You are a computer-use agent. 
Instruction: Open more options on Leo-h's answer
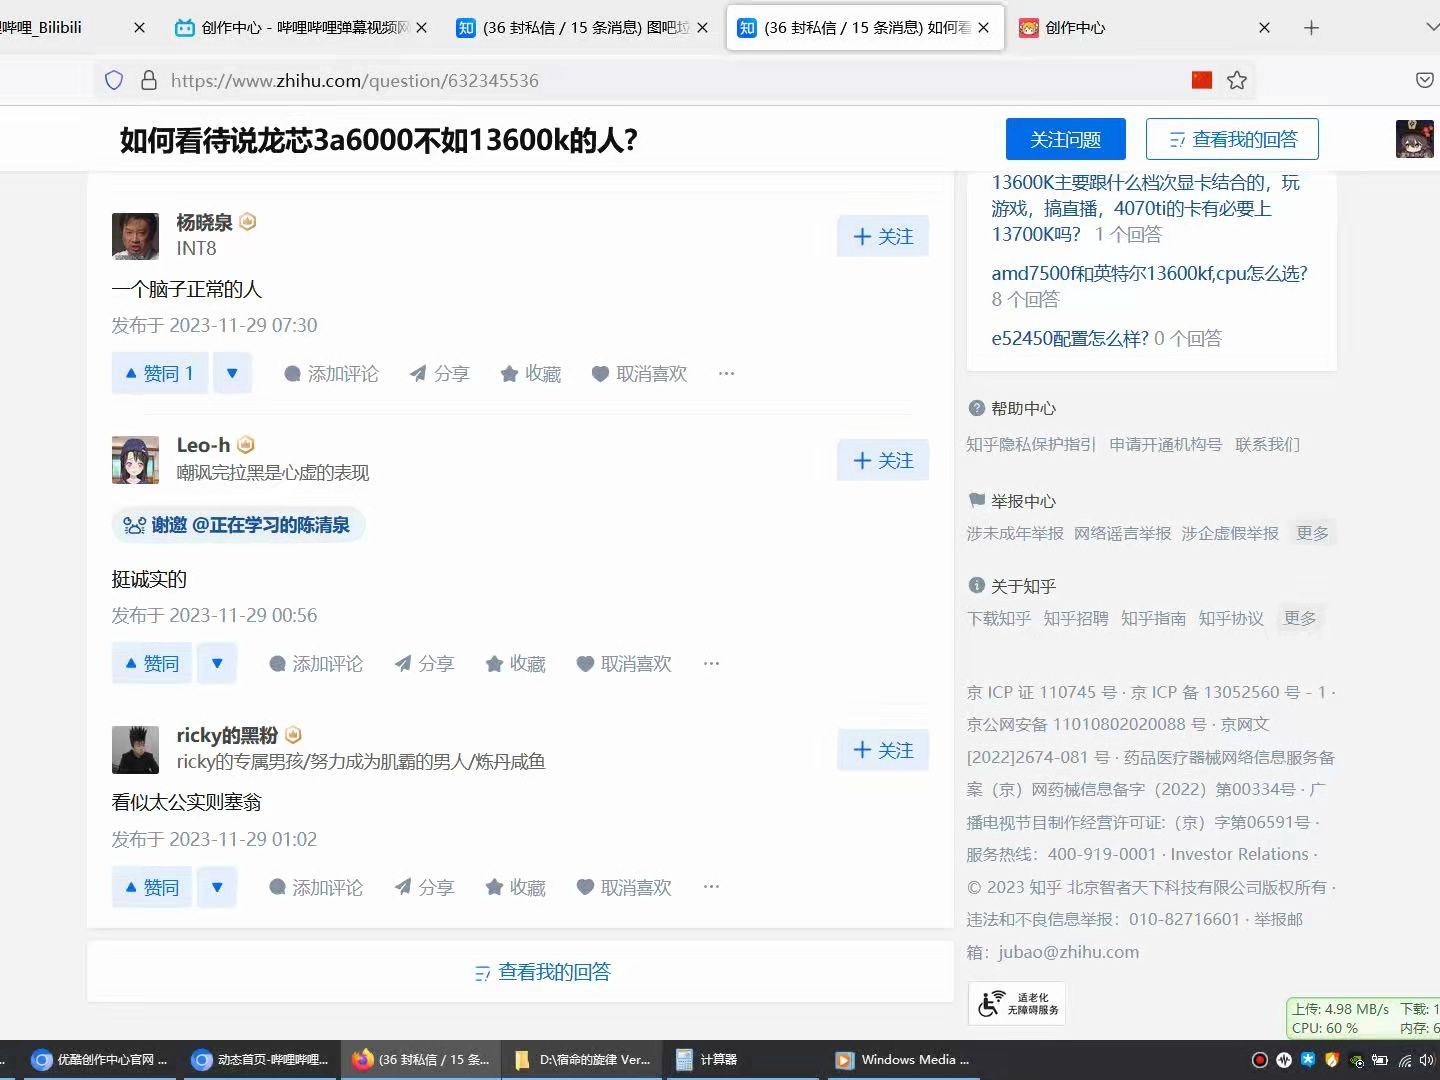(712, 663)
